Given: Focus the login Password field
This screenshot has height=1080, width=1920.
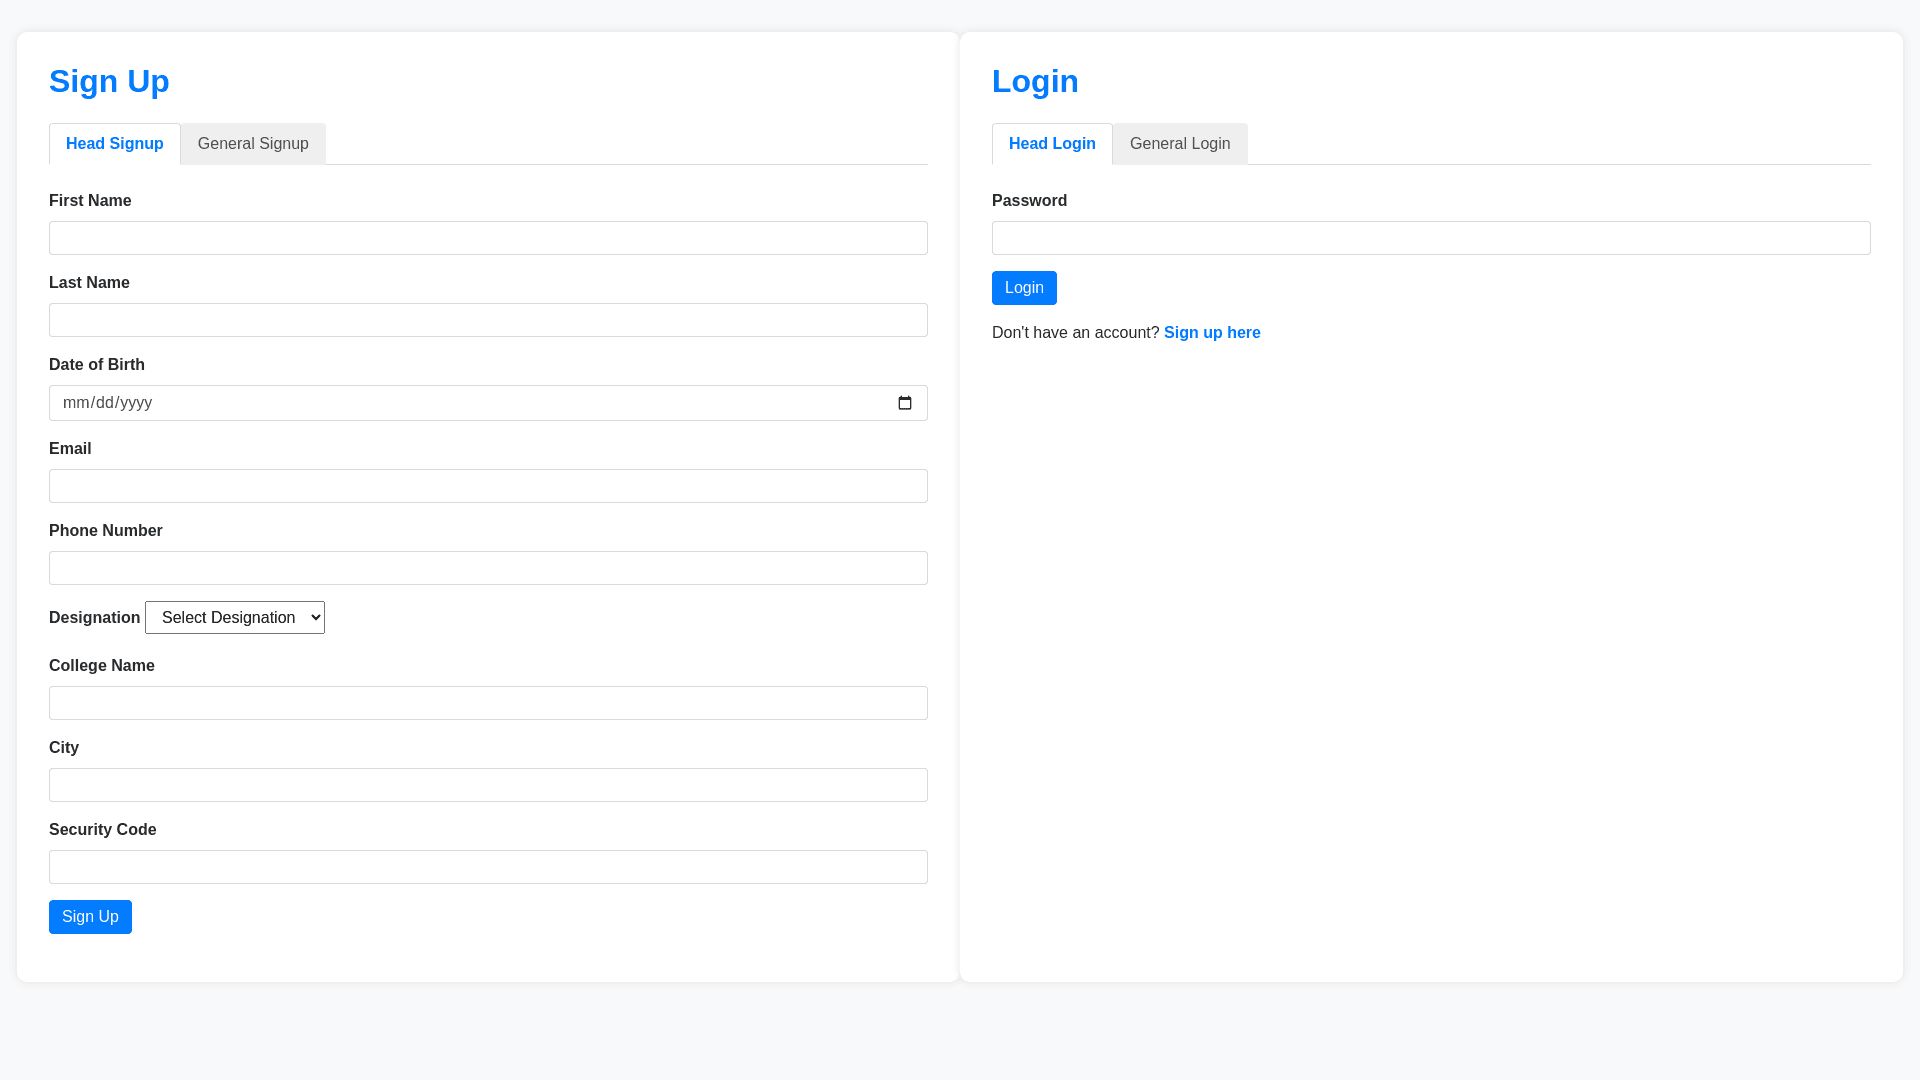Looking at the screenshot, I should pos(1431,238).
